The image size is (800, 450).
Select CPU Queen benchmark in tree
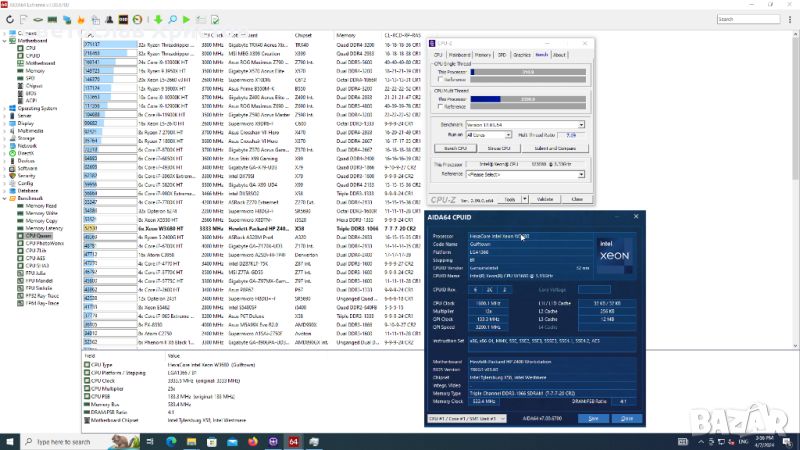(x=40, y=234)
